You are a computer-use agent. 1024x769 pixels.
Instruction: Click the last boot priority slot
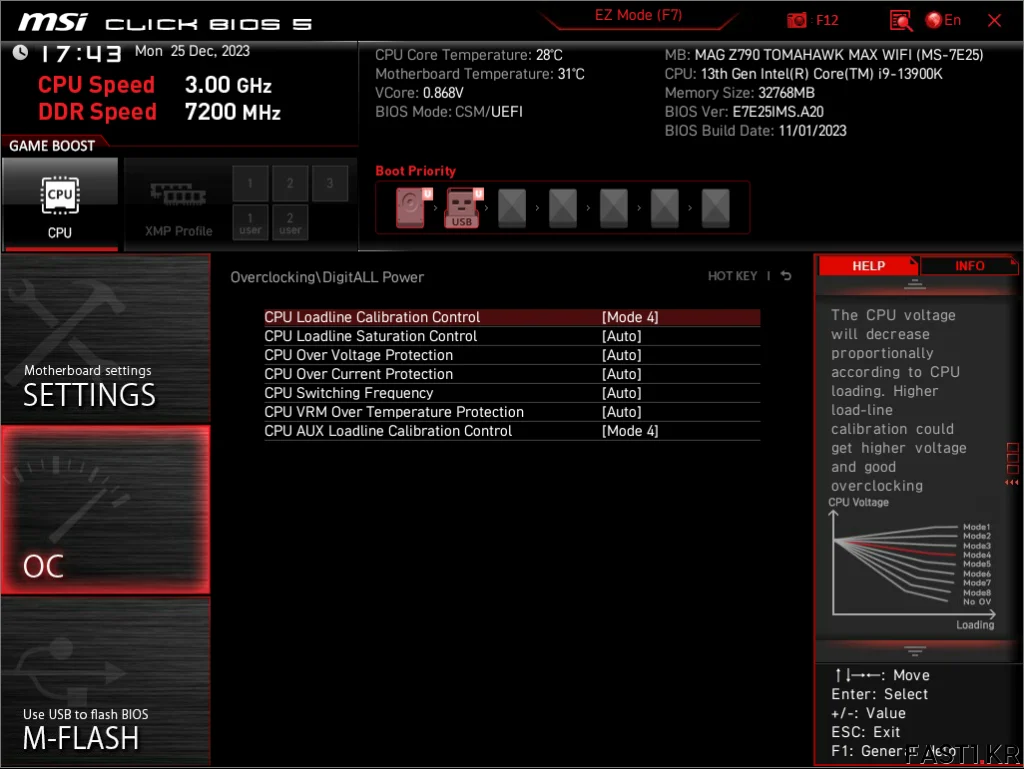pyautogui.click(x=715, y=208)
